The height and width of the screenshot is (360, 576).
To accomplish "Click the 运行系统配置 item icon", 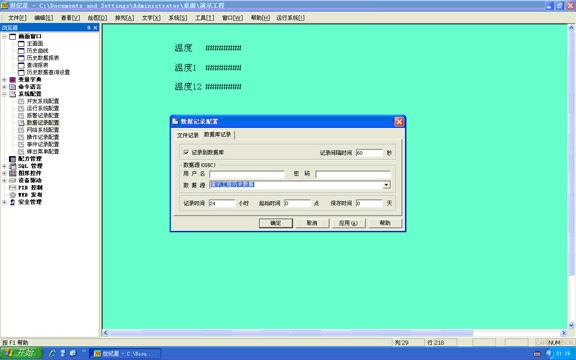I will (x=21, y=108).
